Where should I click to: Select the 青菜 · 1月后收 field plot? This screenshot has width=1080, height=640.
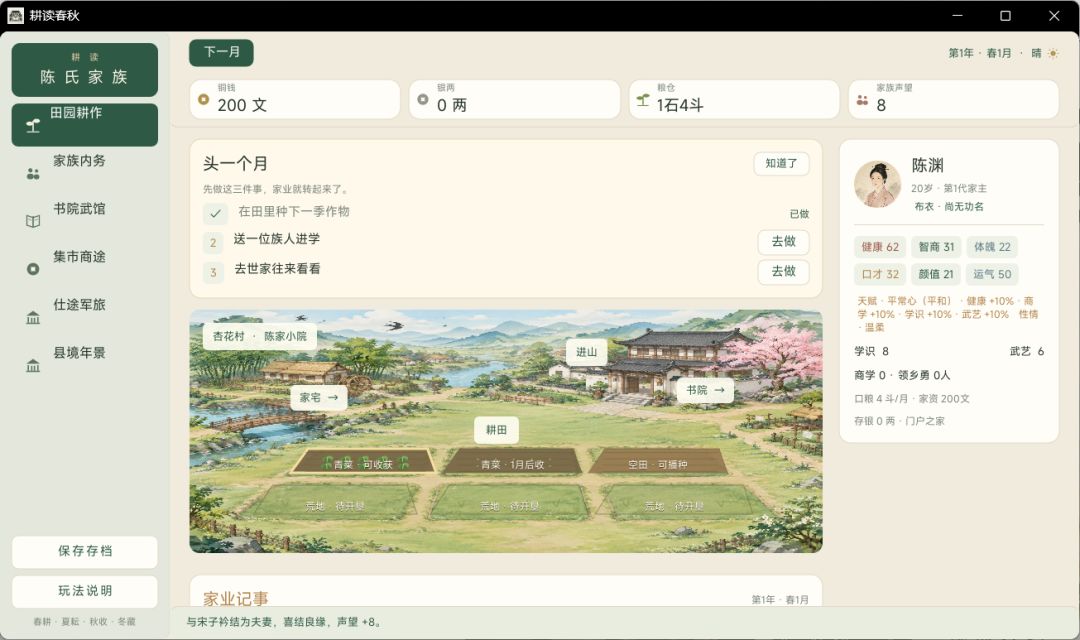(x=512, y=462)
